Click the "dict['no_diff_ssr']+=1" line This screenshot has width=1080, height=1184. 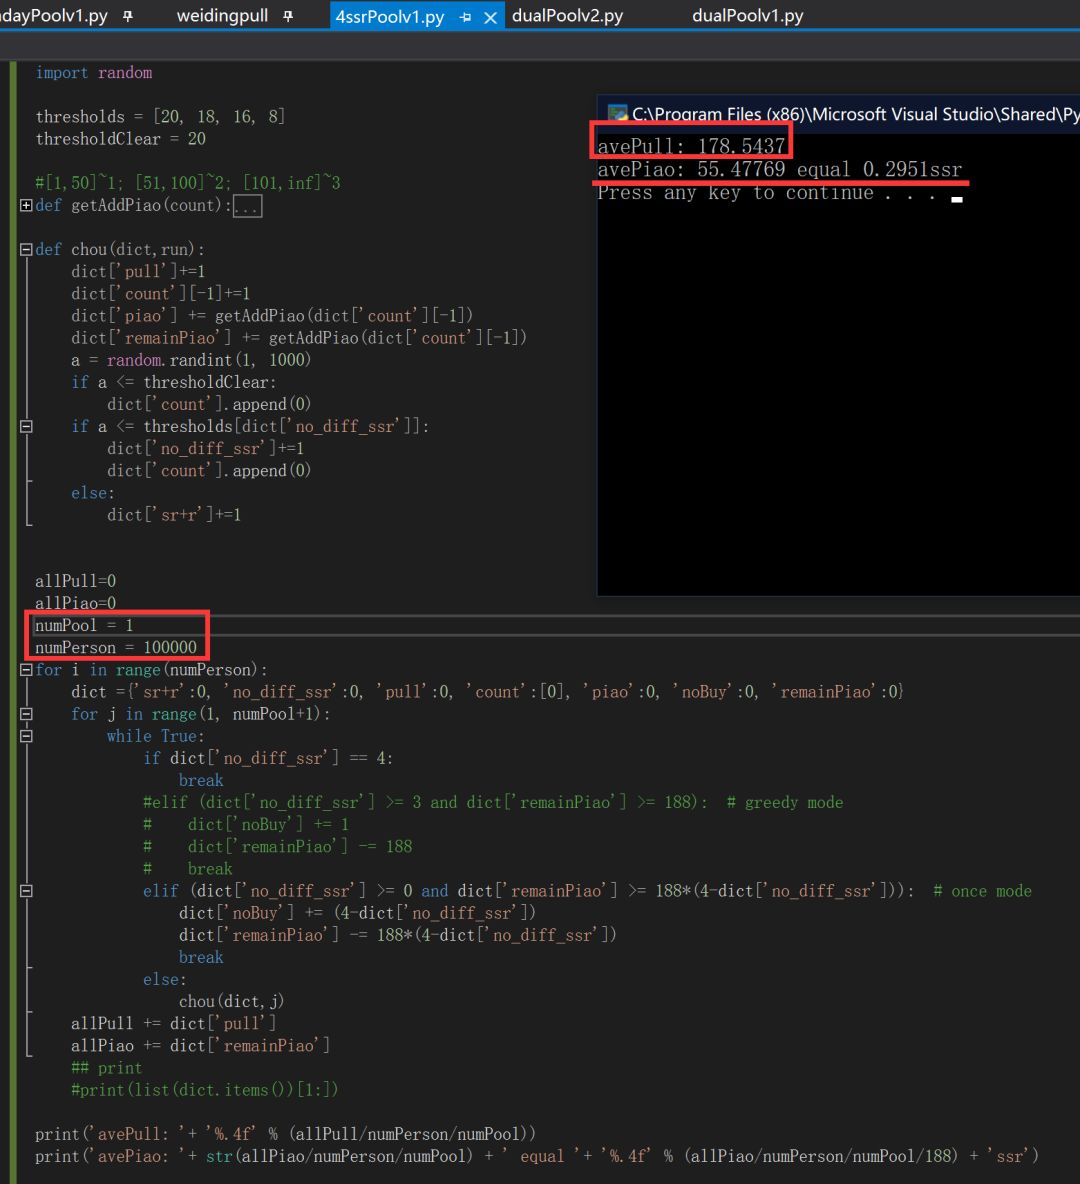tap(205, 449)
